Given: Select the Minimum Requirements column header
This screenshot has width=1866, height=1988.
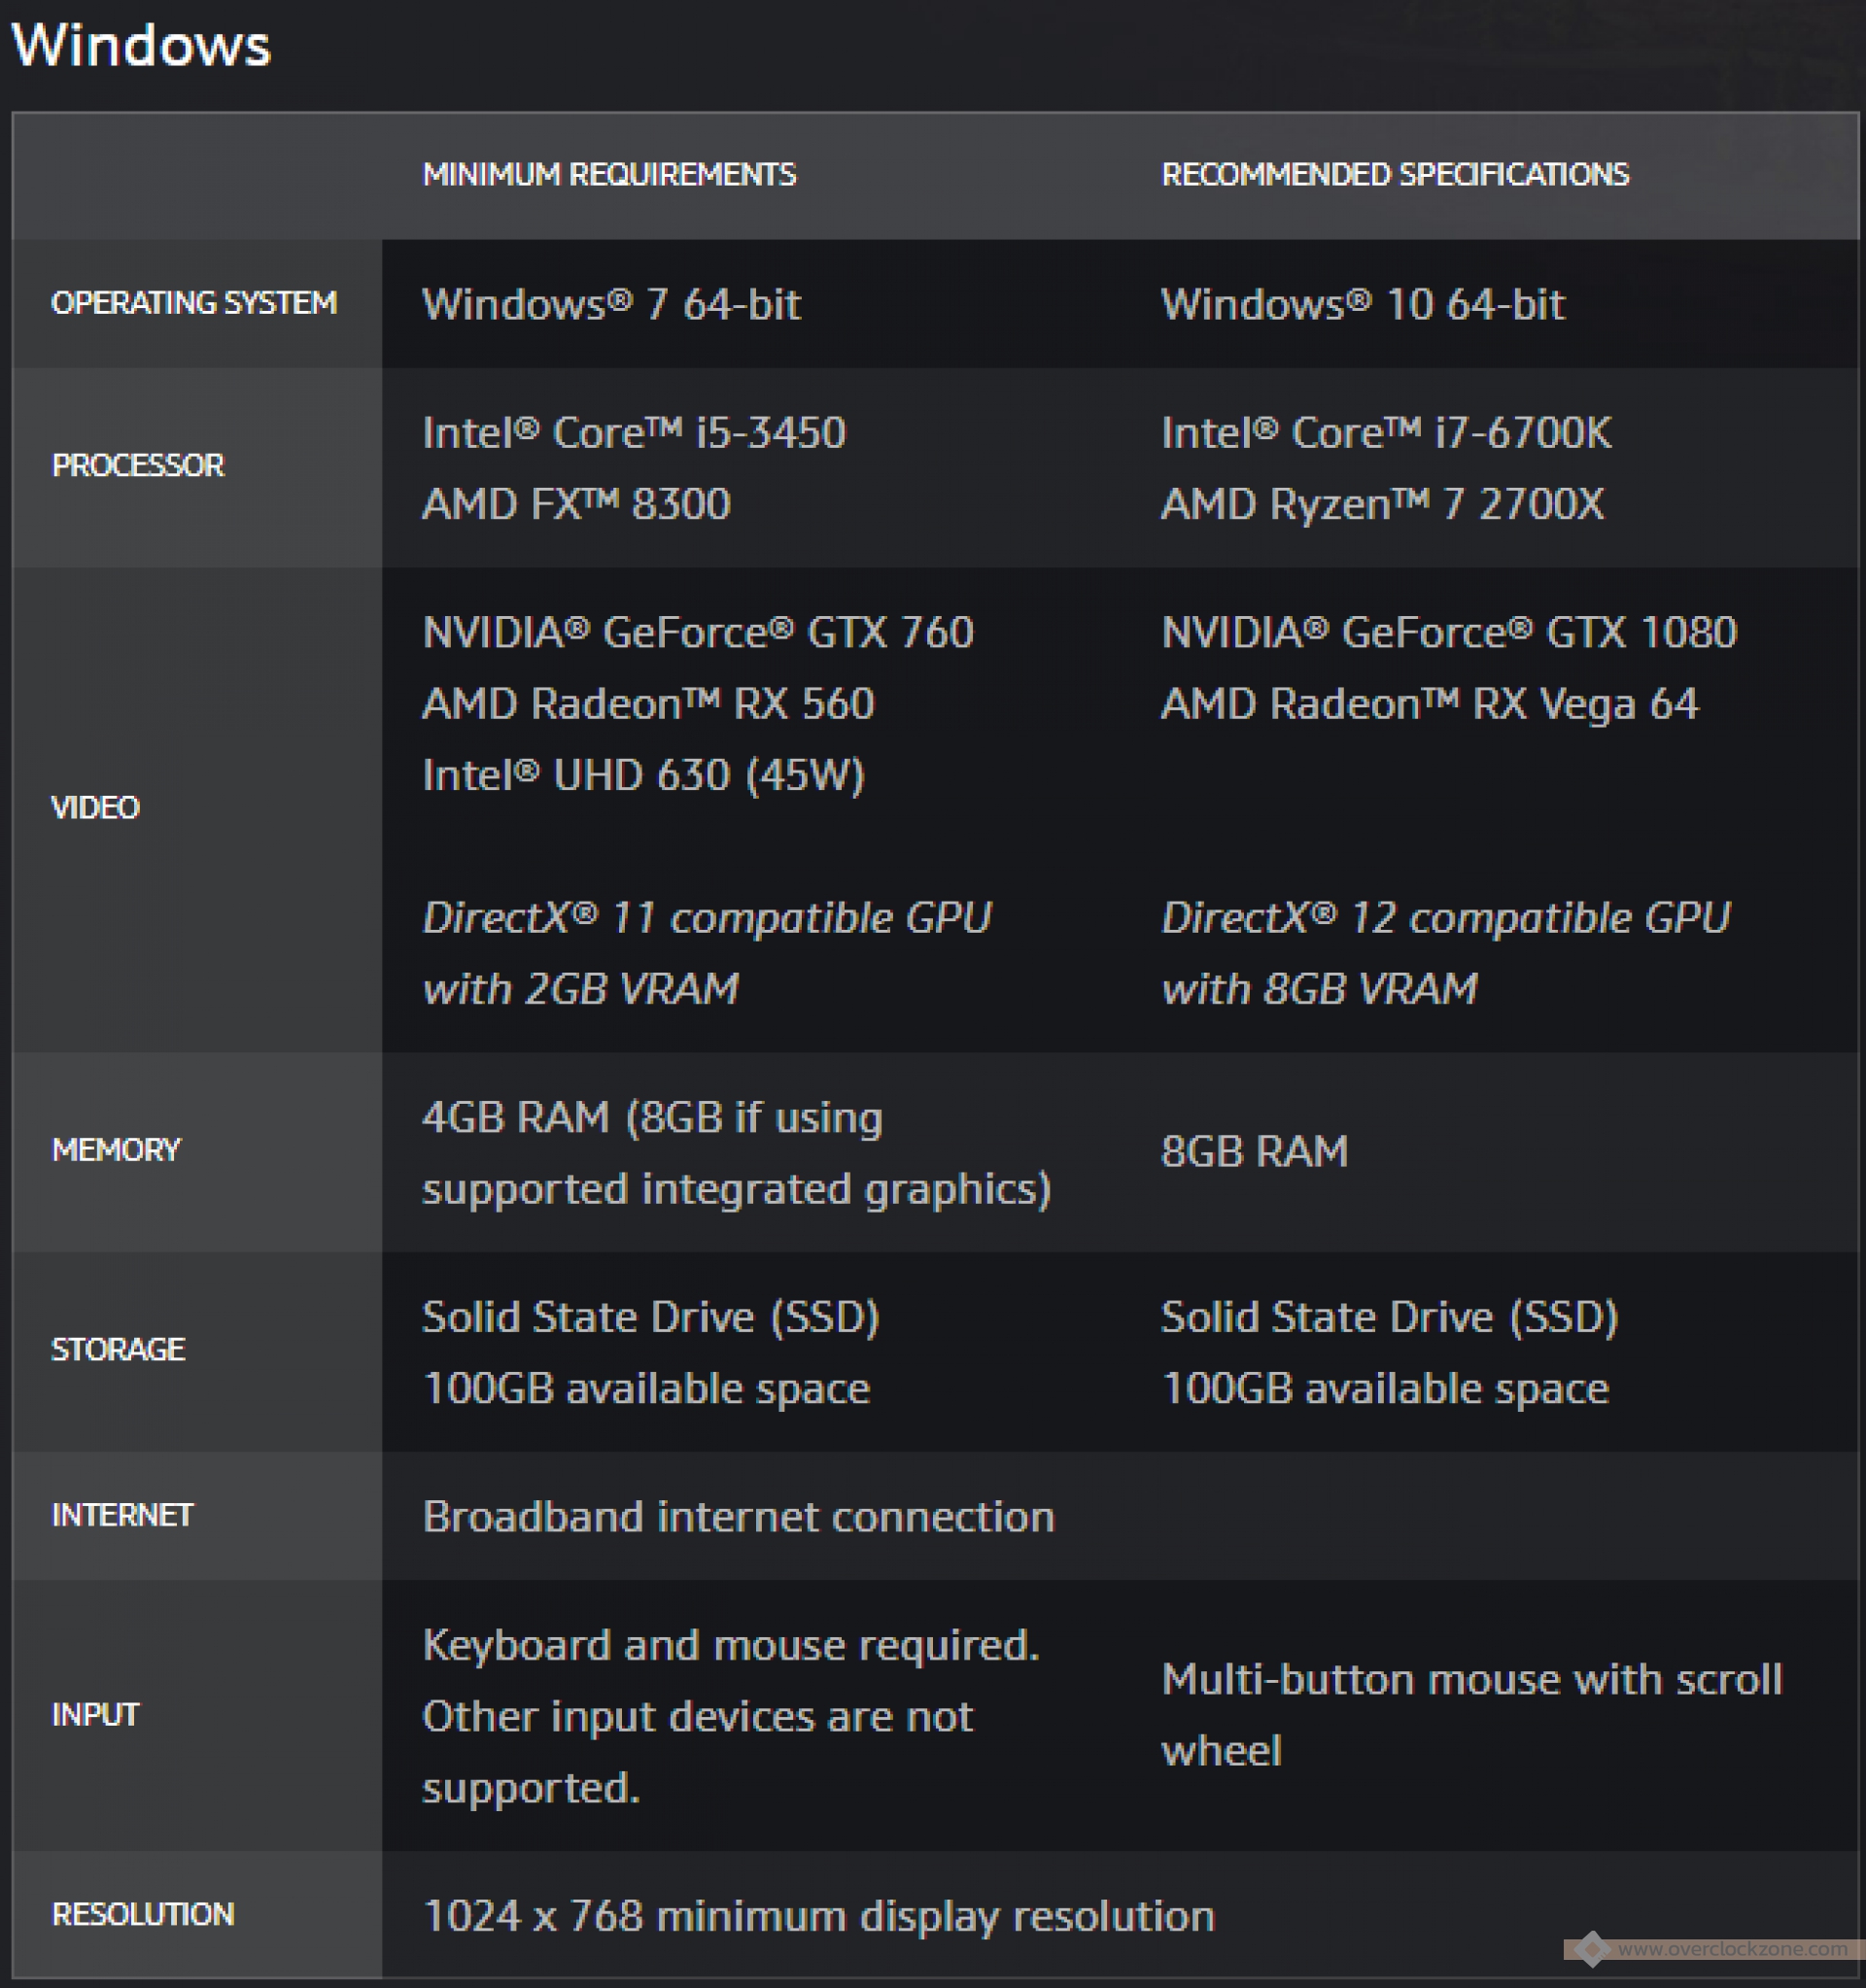Looking at the screenshot, I should click(609, 174).
